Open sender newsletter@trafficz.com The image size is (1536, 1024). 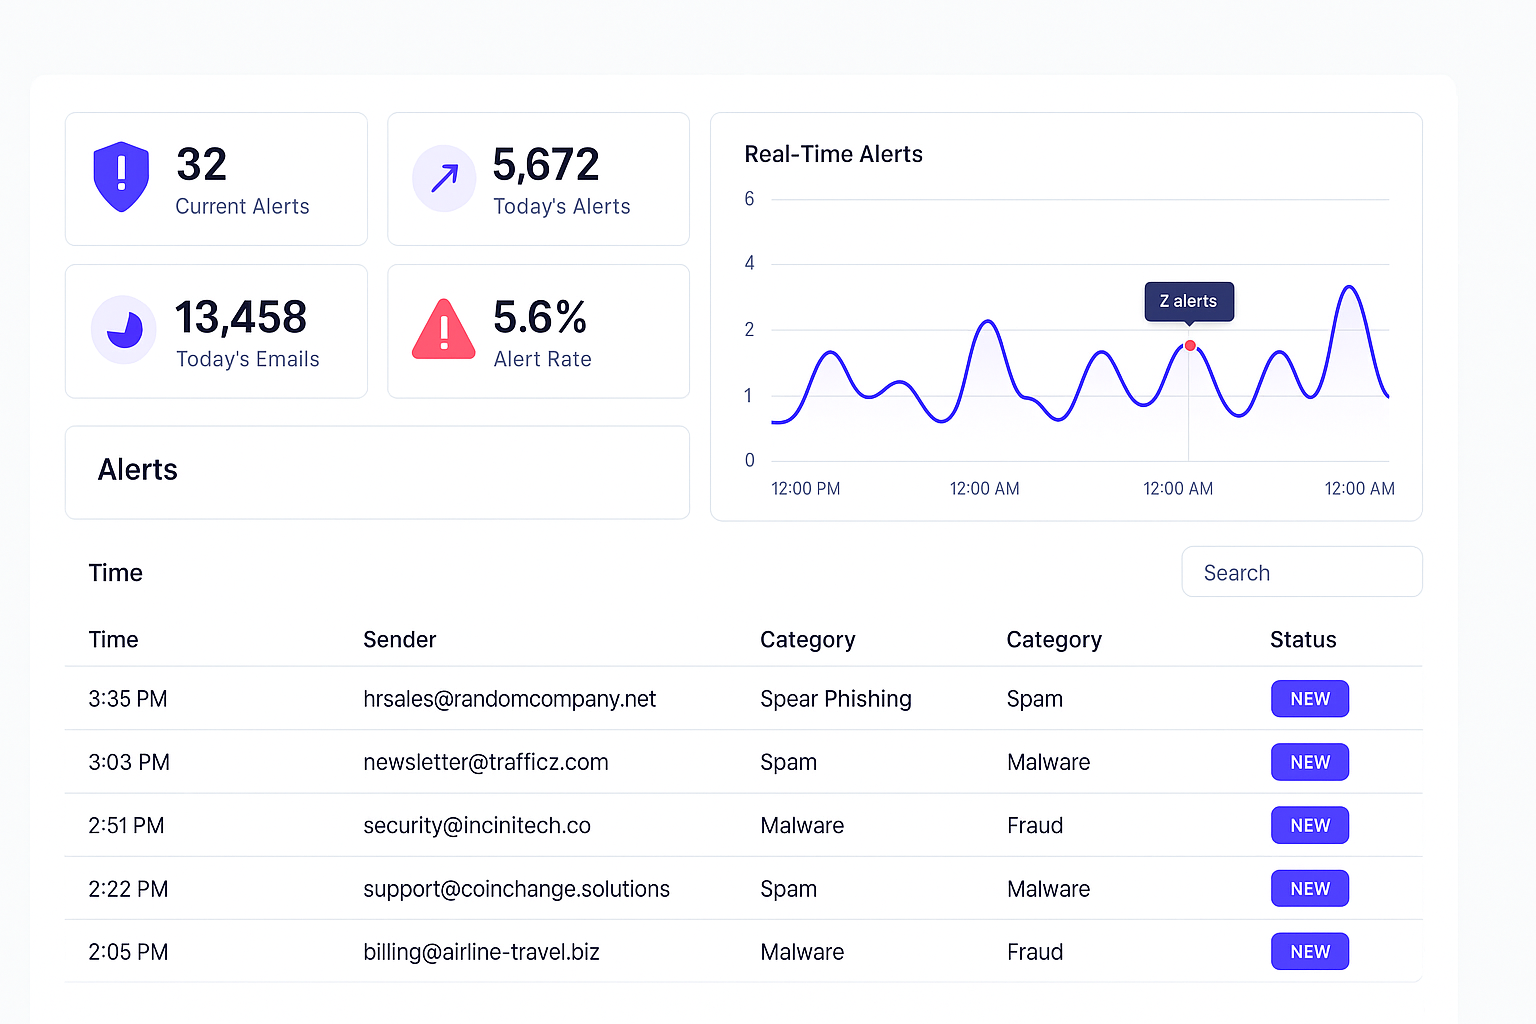pyautogui.click(x=485, y=762)
